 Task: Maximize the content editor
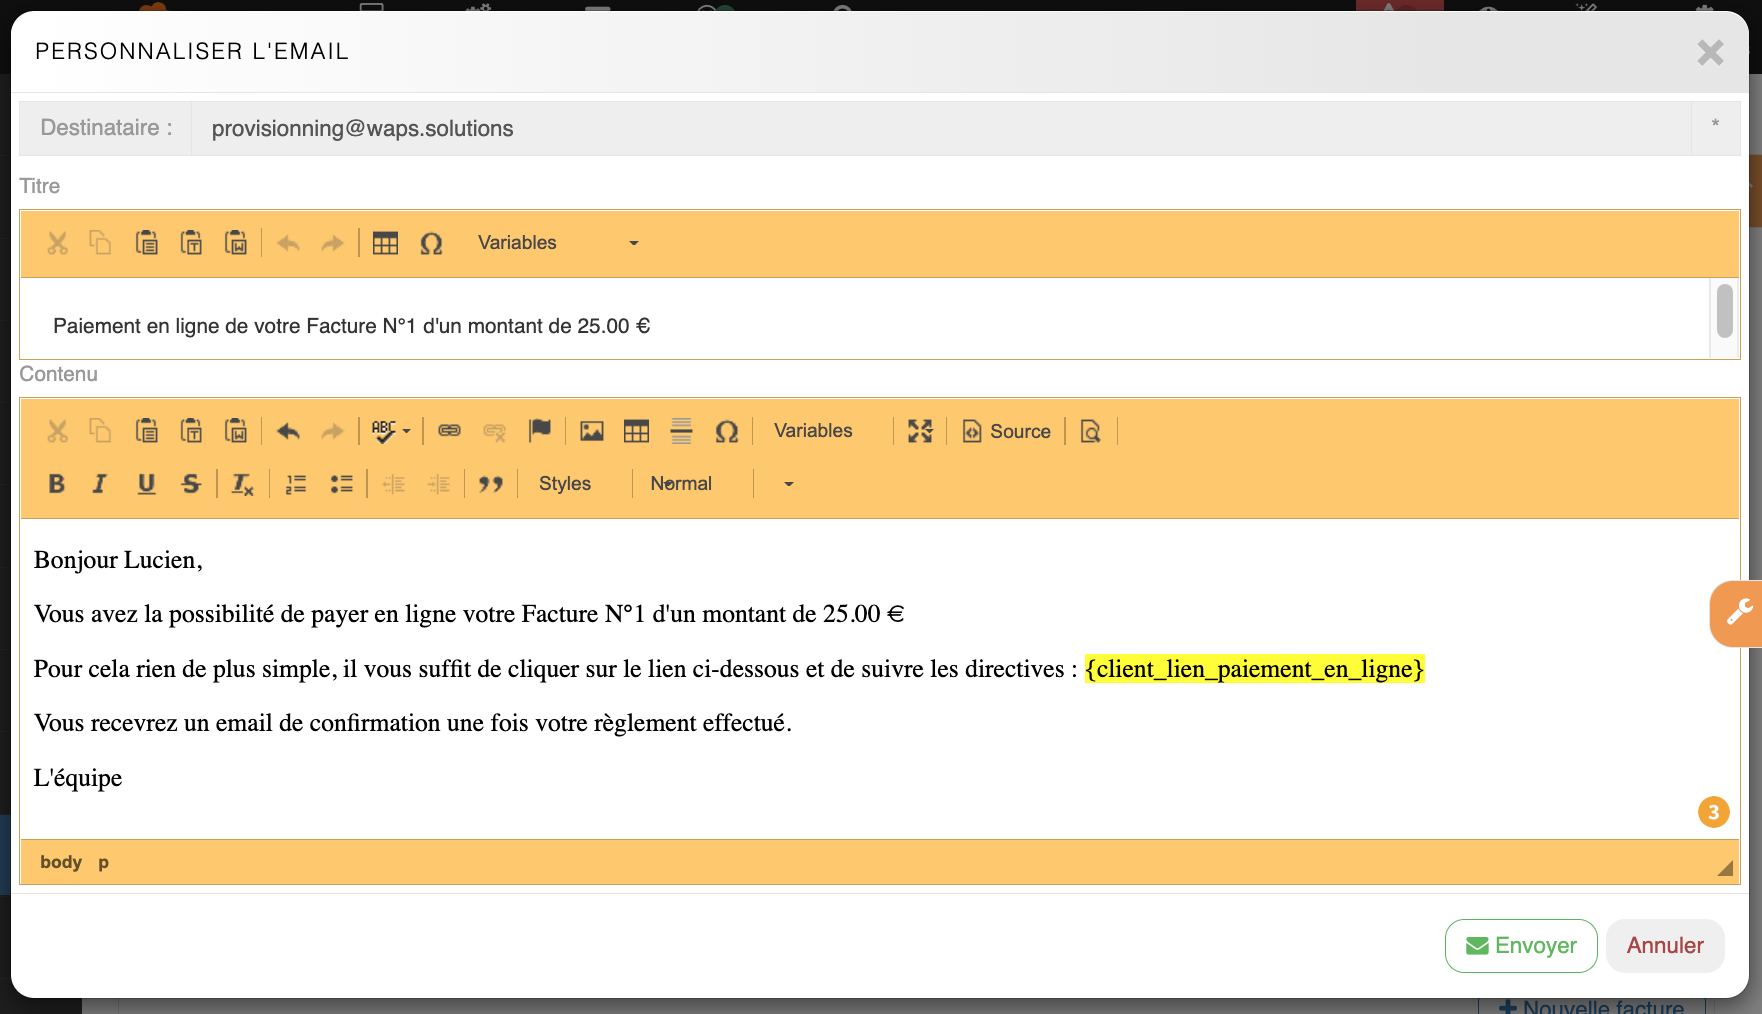click(920, 431)
